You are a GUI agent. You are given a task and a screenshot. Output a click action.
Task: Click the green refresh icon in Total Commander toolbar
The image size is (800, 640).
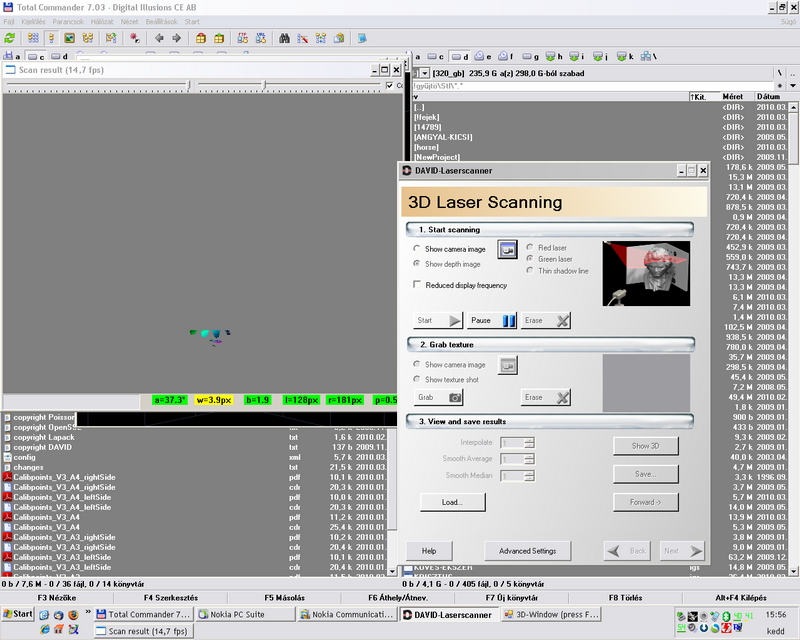(9, 38)
